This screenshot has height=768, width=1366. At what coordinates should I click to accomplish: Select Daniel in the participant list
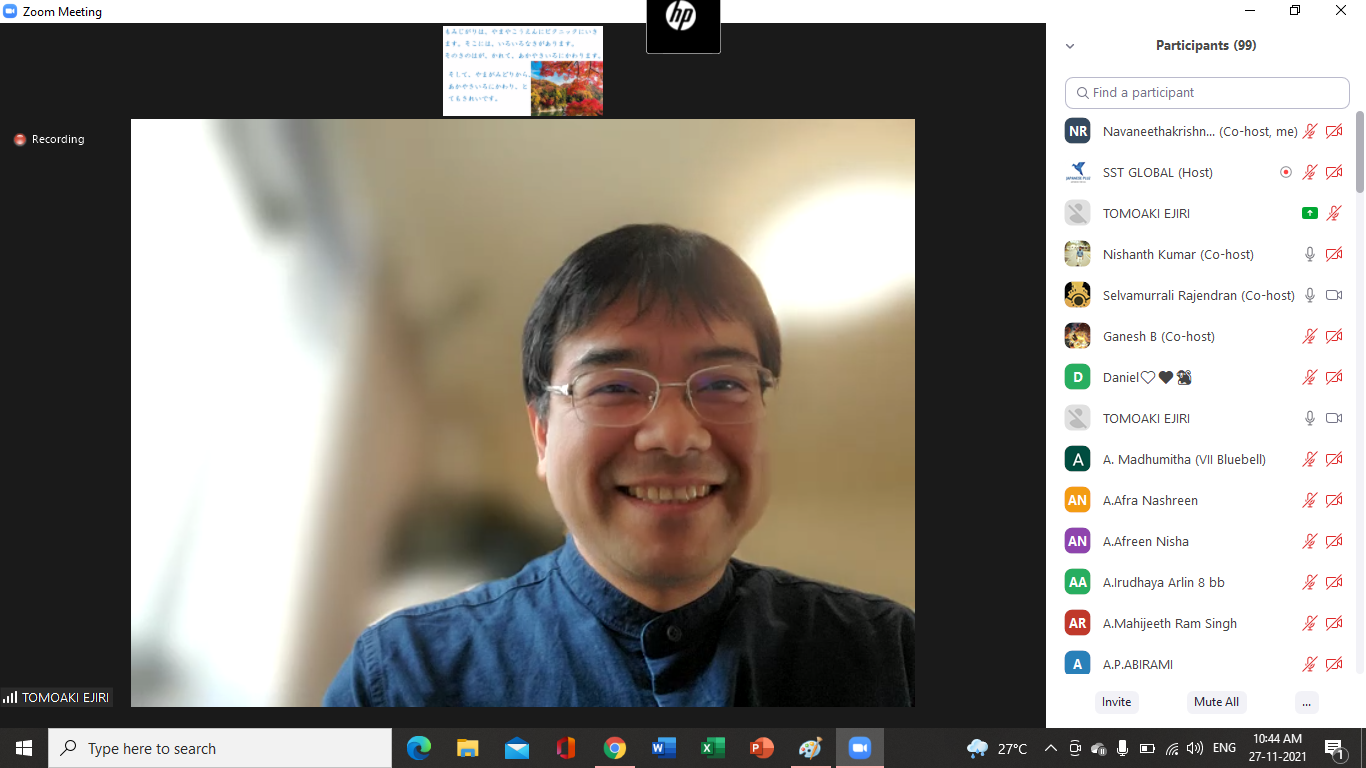(1120, 377)
